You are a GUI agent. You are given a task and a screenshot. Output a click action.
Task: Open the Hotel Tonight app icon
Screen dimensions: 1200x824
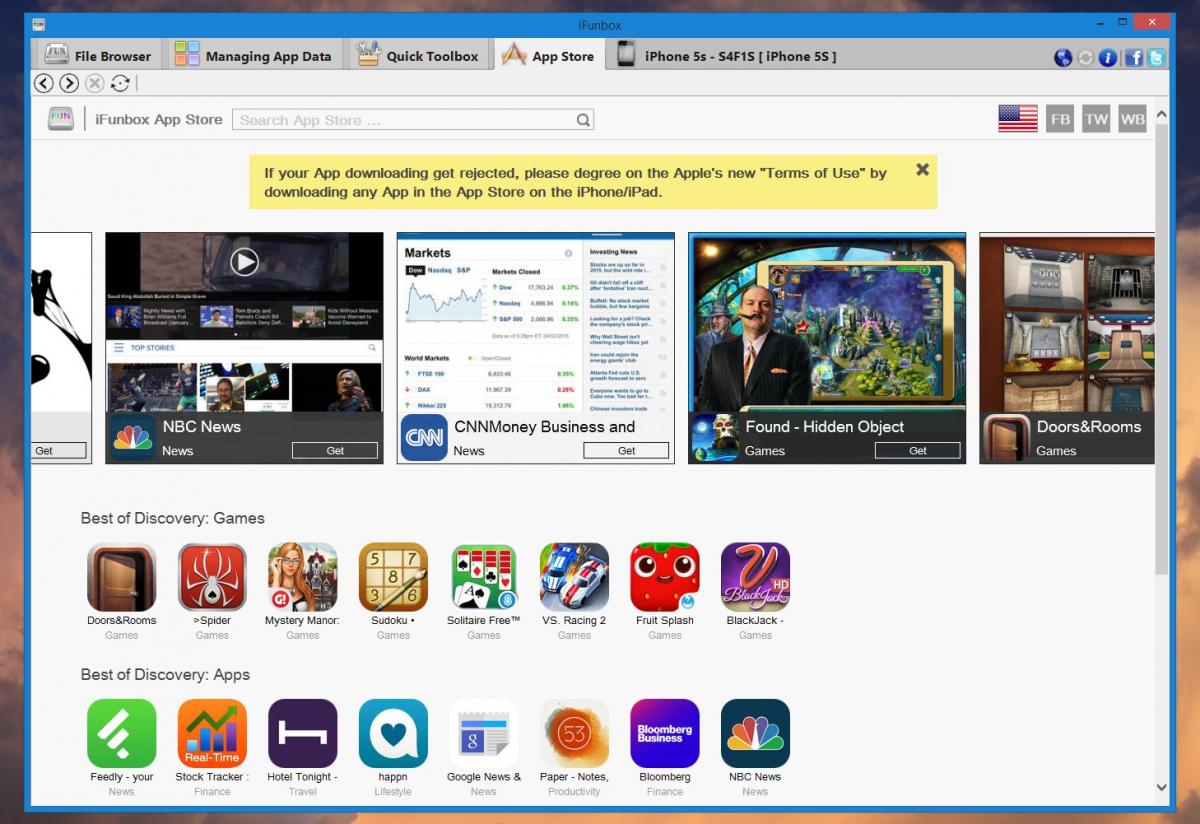303,733
